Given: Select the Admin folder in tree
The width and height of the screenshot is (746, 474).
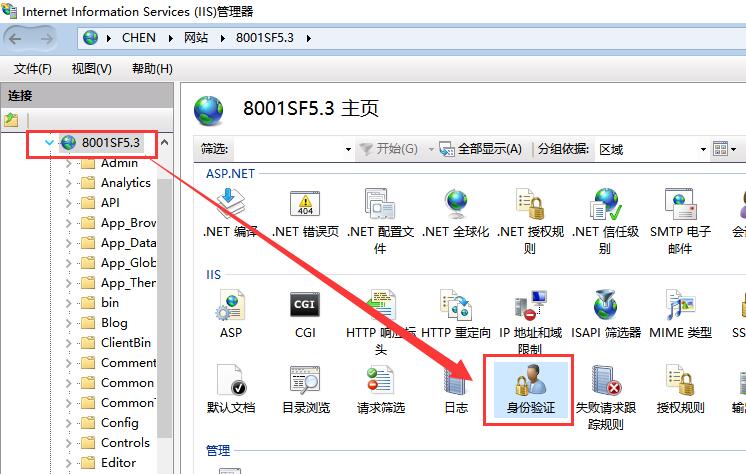Looking at the screenshot, I should tap(119, 163).
